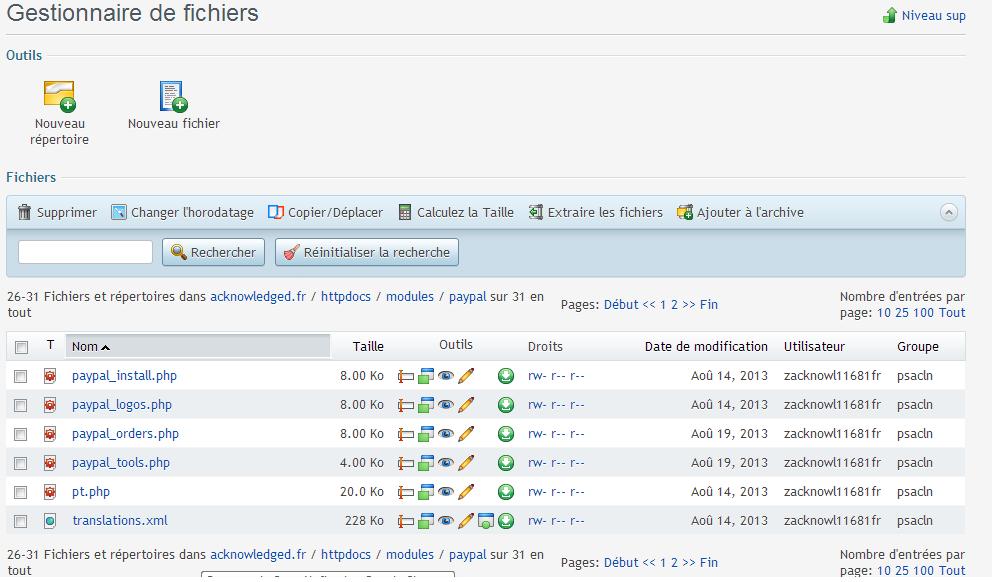The height and width of the screenshot is (582, 995).
Task: Download paypal_orders.php with the green arrow
Action: [506, 434]
